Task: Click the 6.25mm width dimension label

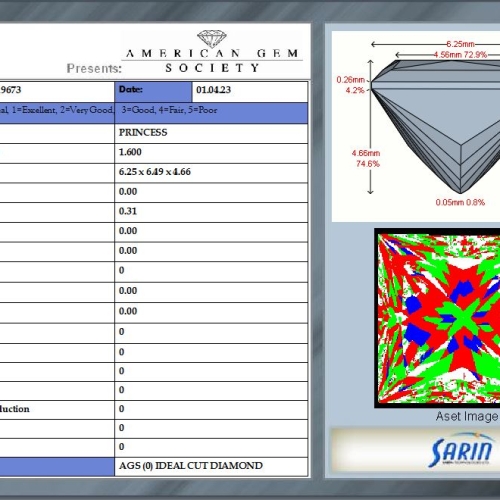Action: pyautogui.click(x=460, y=44)
